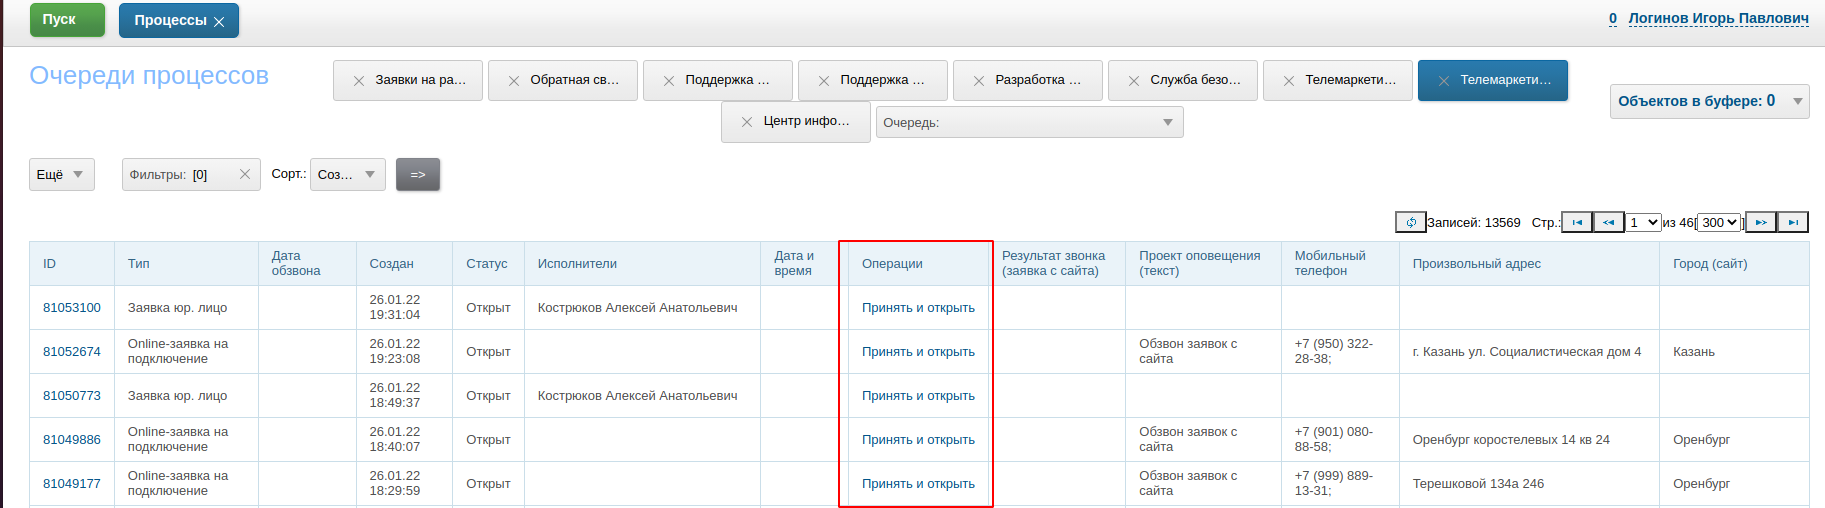Click Принять и открыть for row 81049177

tap(918, 484)
